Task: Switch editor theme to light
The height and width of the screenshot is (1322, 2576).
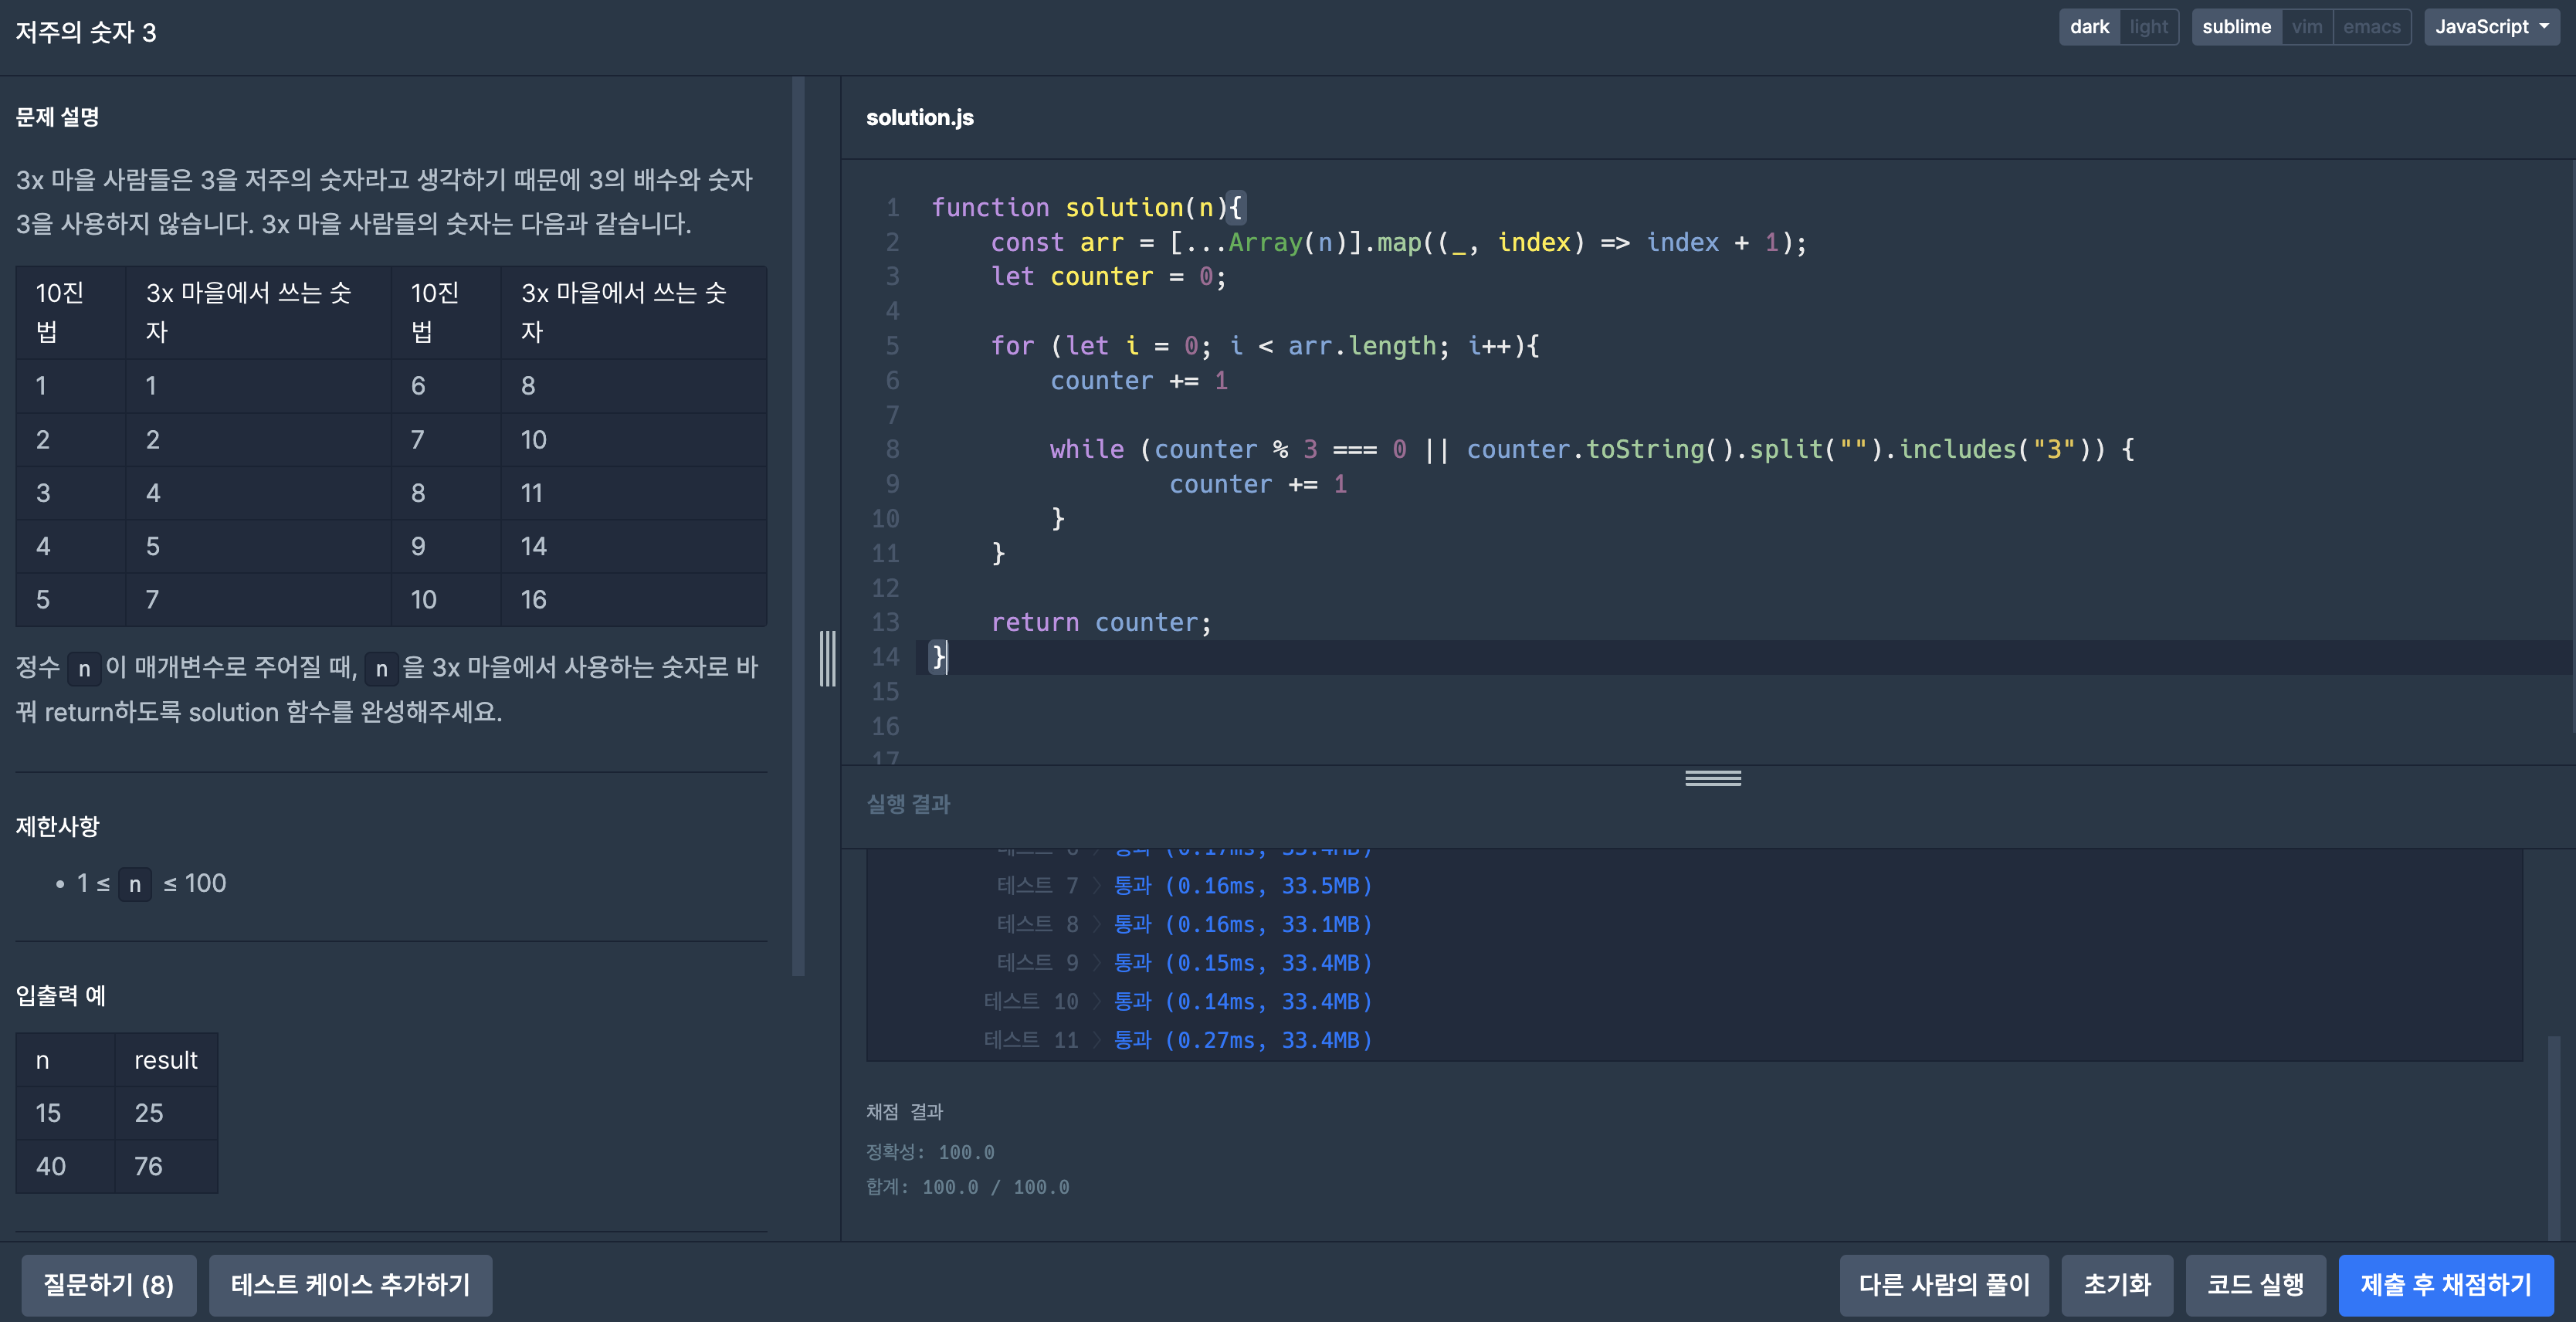Action: (x=2148, y=27)
